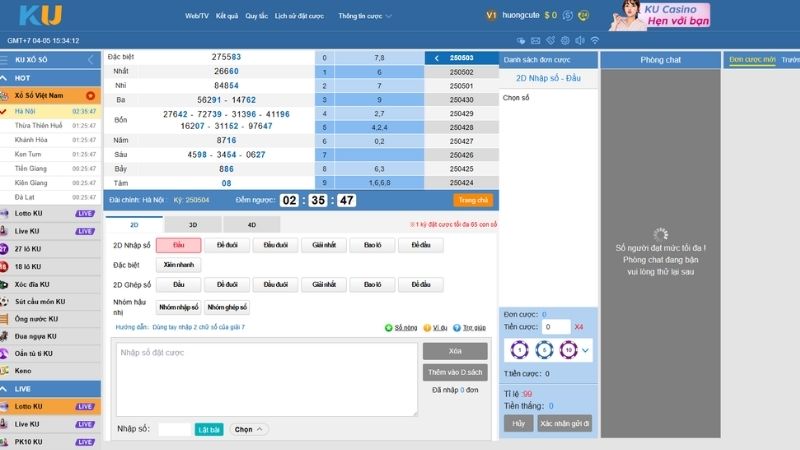The width and height of the screenshot is (800, 450).
Task: Click the Tiền cược amount field
Action: 555,327
